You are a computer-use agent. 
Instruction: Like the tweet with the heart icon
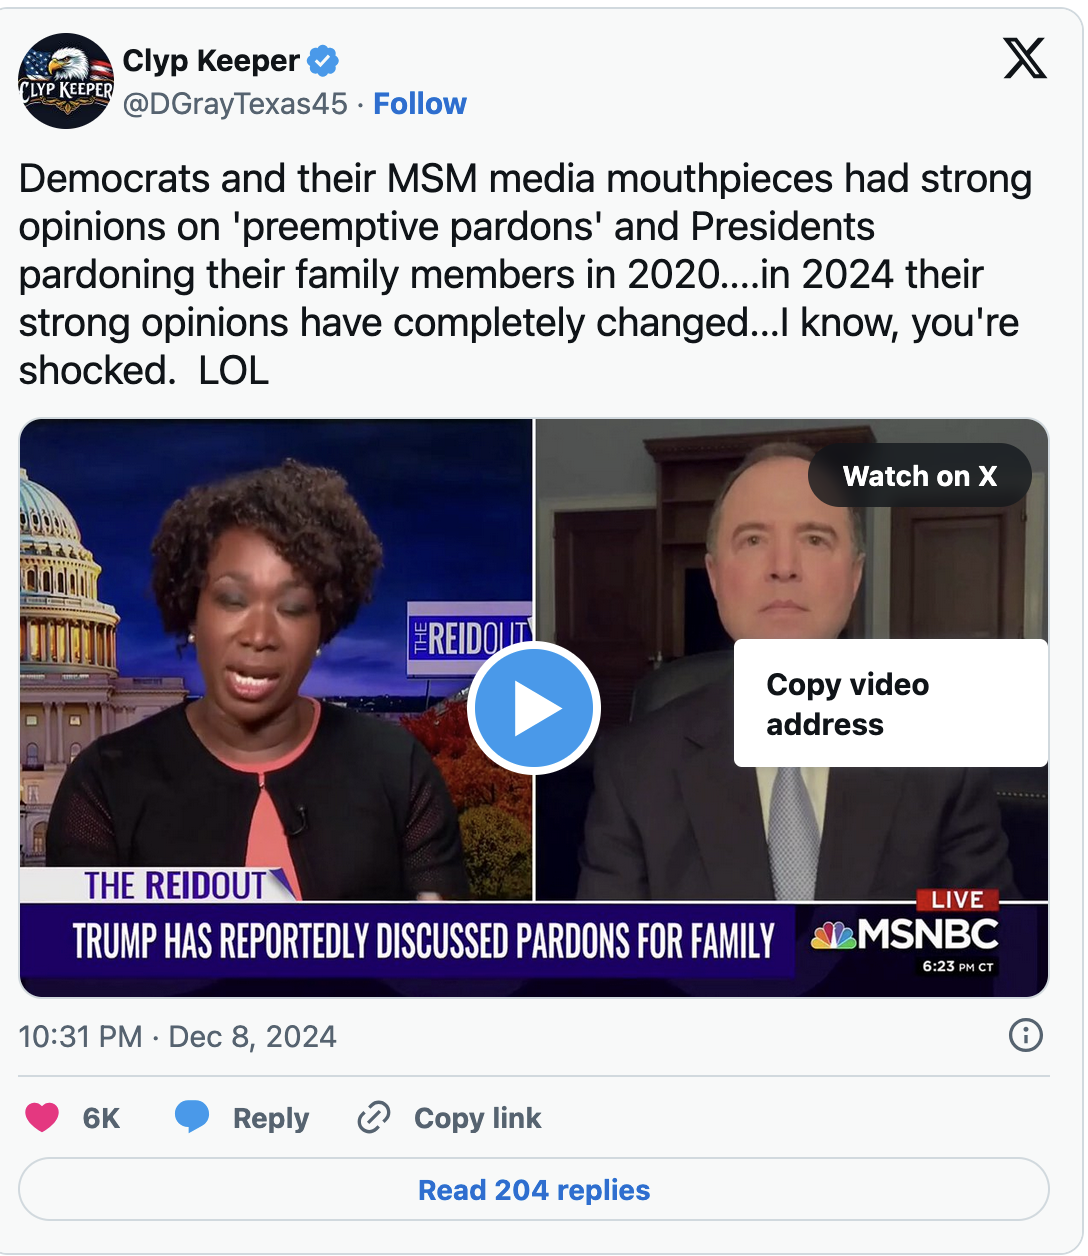[42, 1117]
